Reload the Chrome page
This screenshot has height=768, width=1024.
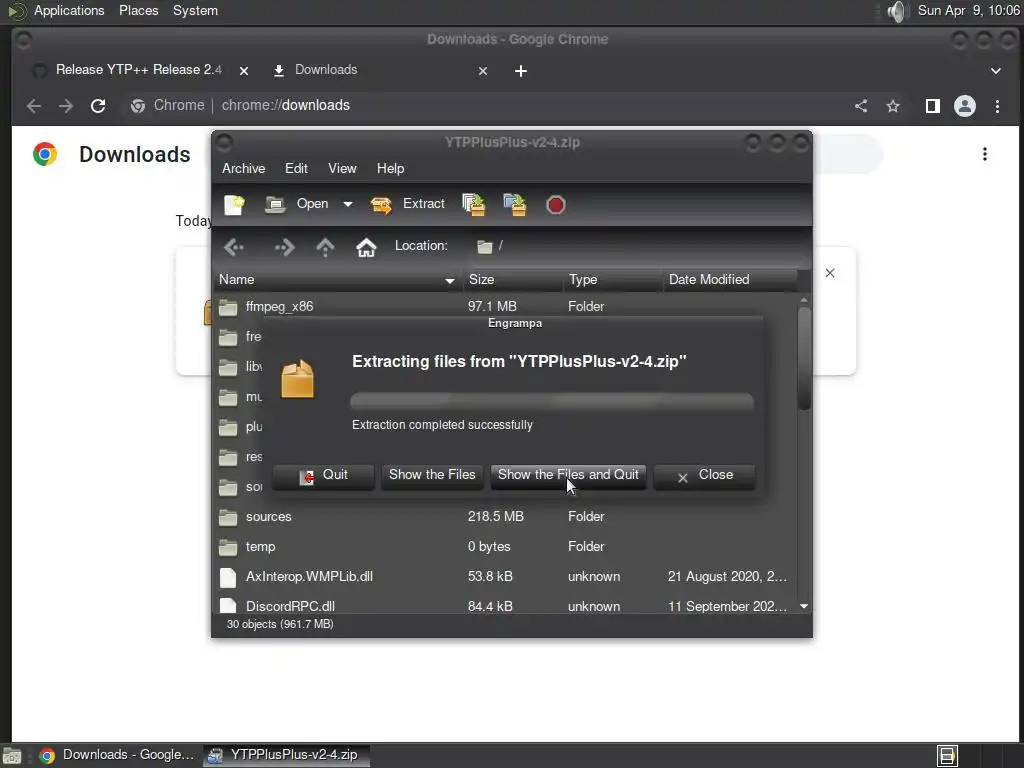pos(98,106)
